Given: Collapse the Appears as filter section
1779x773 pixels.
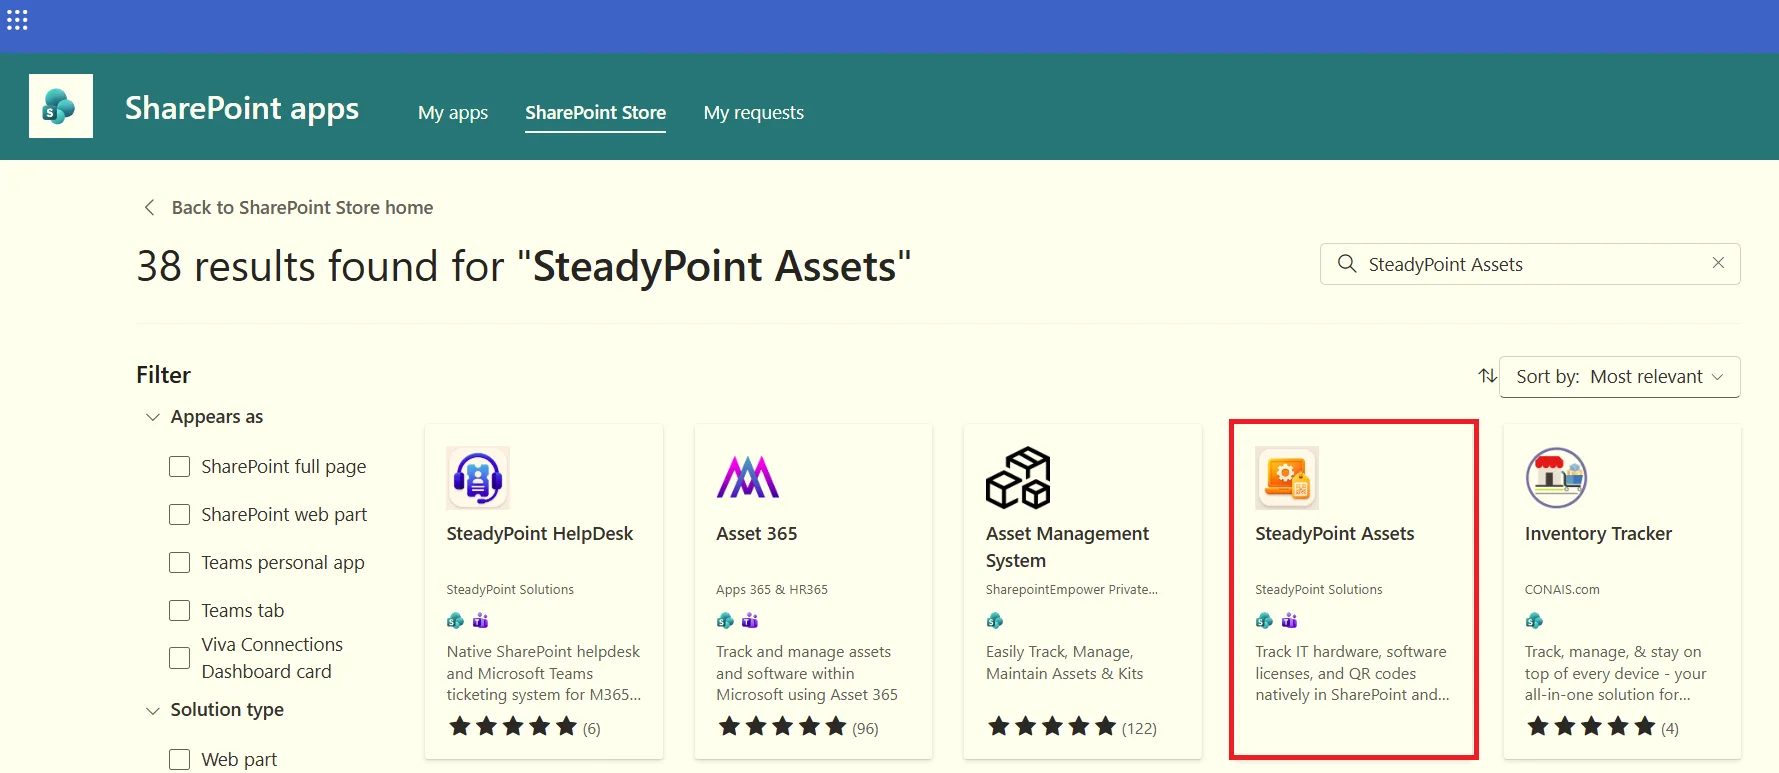Looking at the screenshot, I should [153, 417].
